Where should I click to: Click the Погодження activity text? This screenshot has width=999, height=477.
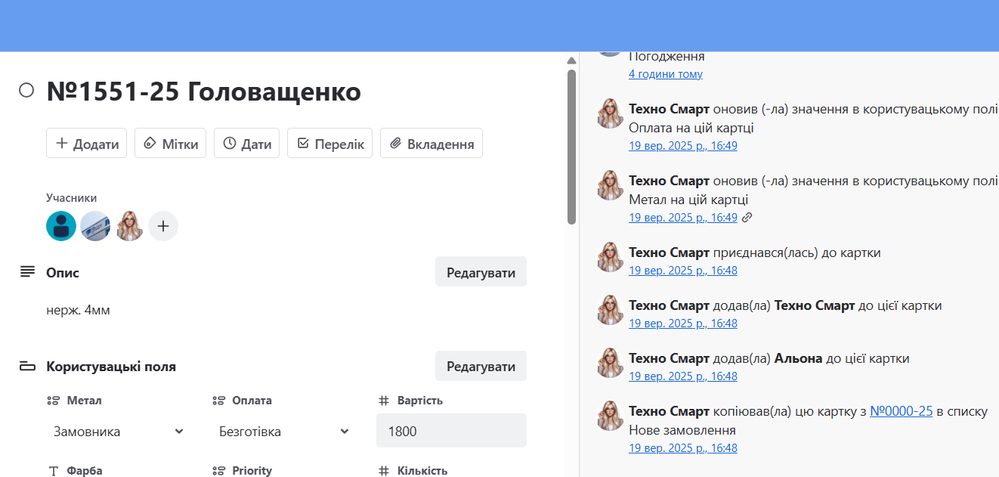pyautogui.click(x=666, y=57)
